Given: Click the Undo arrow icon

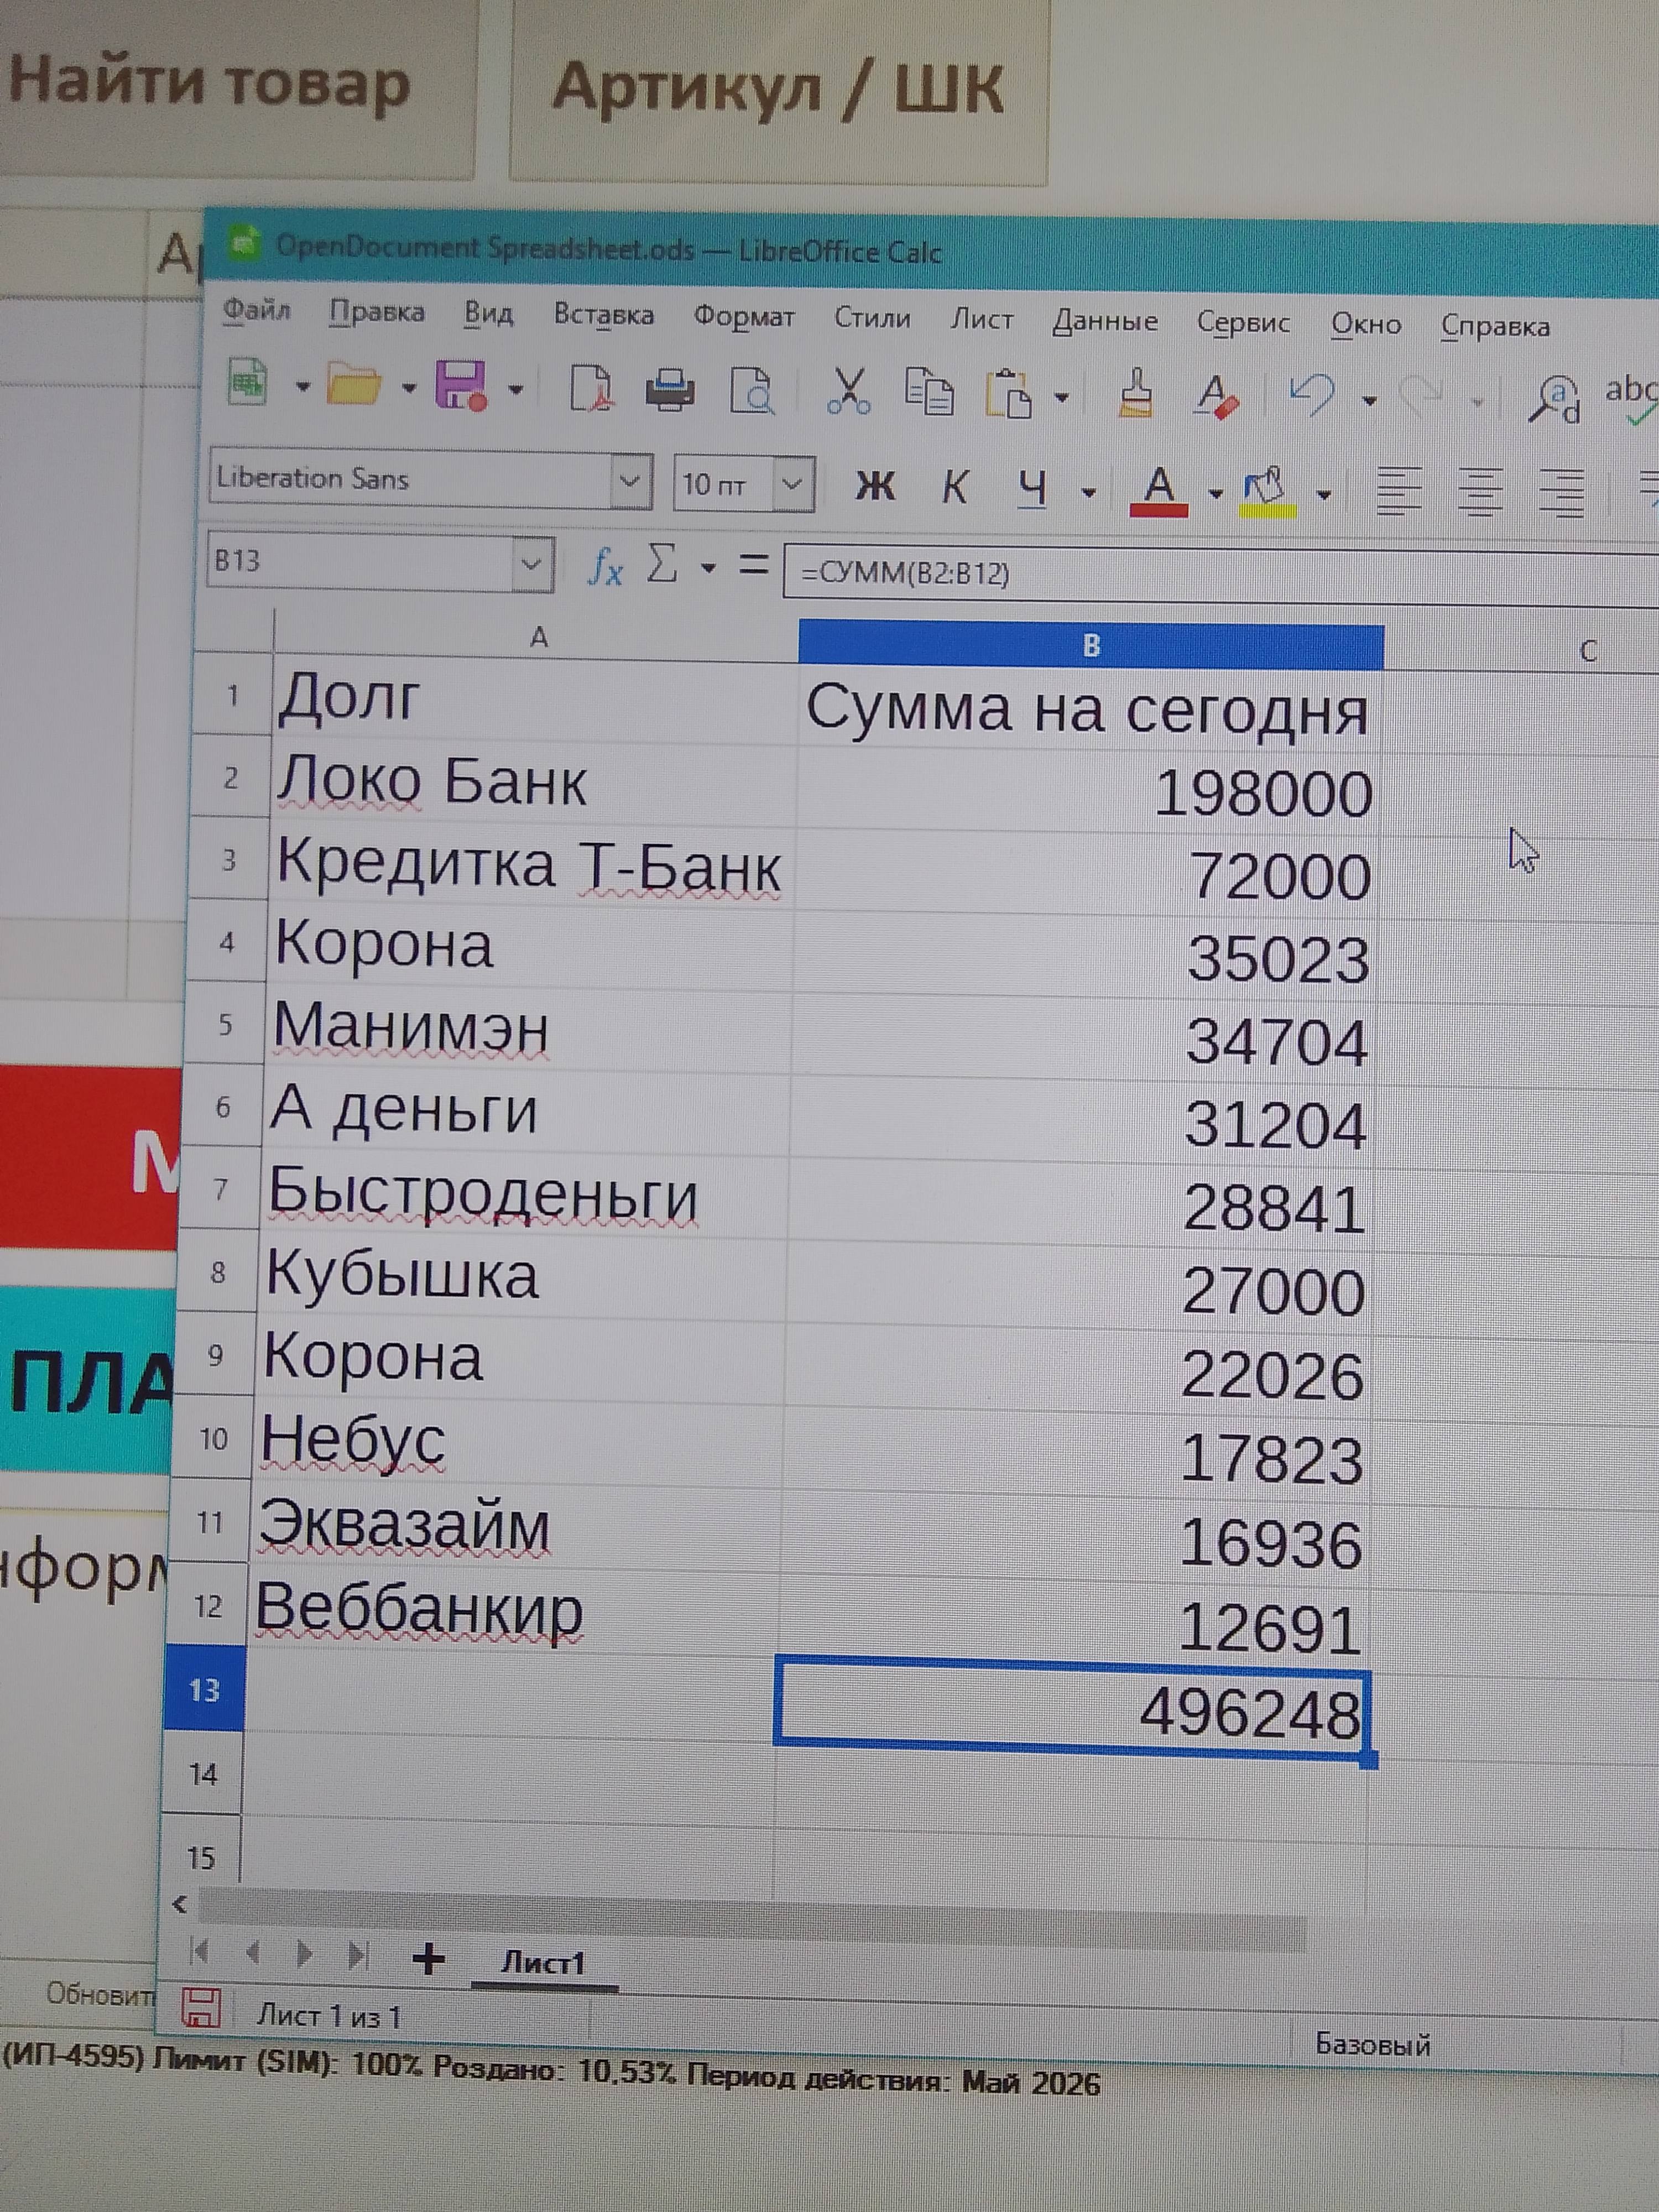Looking at the screenshot, I should point(1312,396).
